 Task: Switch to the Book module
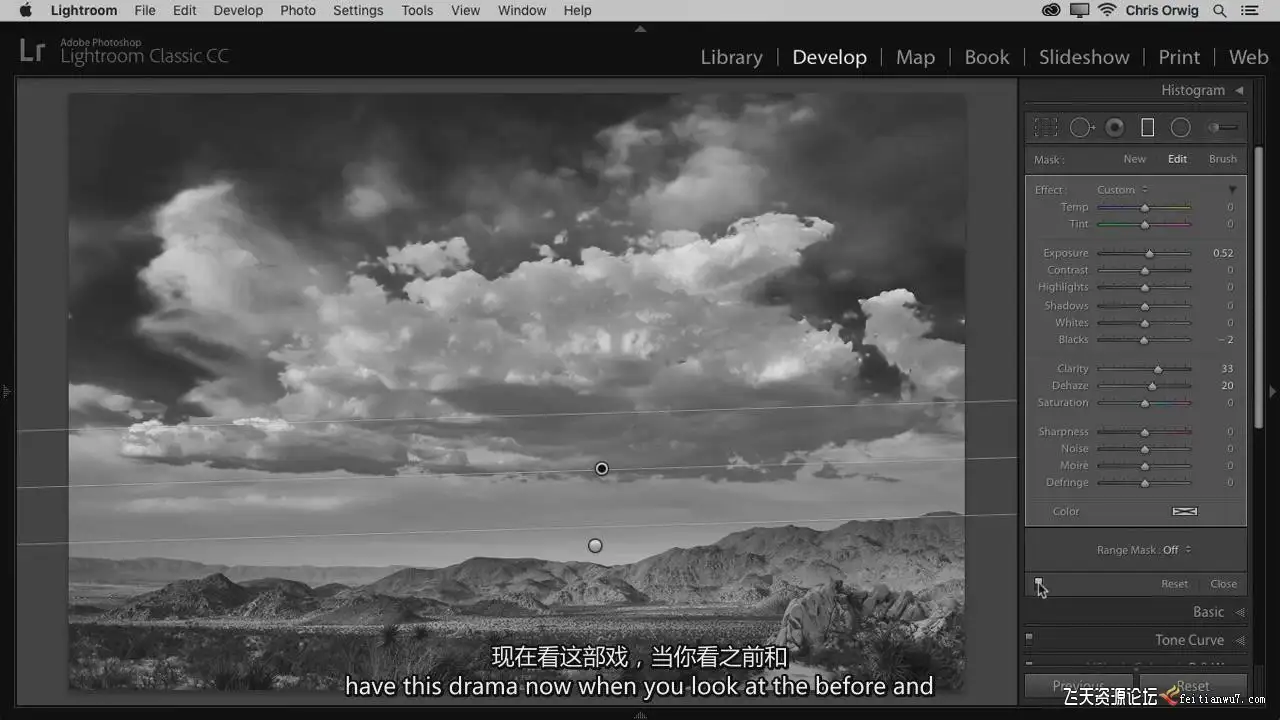coord(987,57)
